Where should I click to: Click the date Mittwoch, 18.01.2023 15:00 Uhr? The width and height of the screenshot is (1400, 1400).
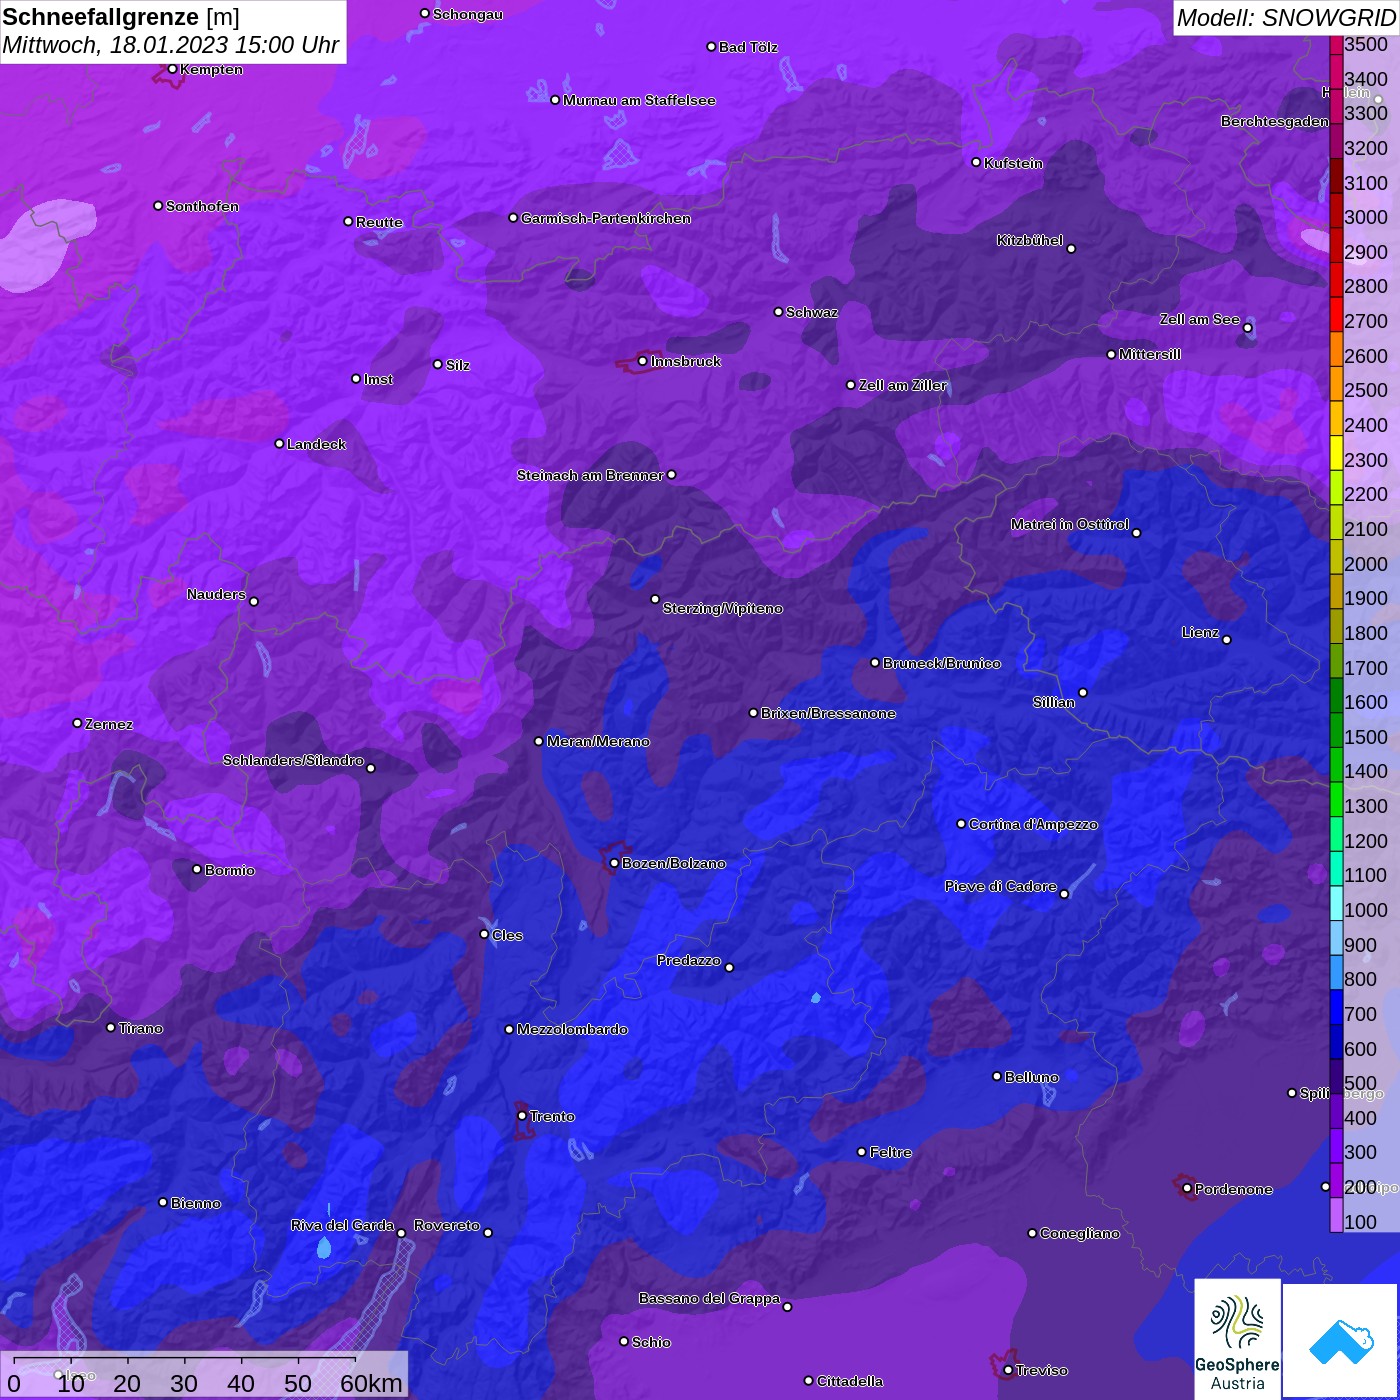point(171,46)
